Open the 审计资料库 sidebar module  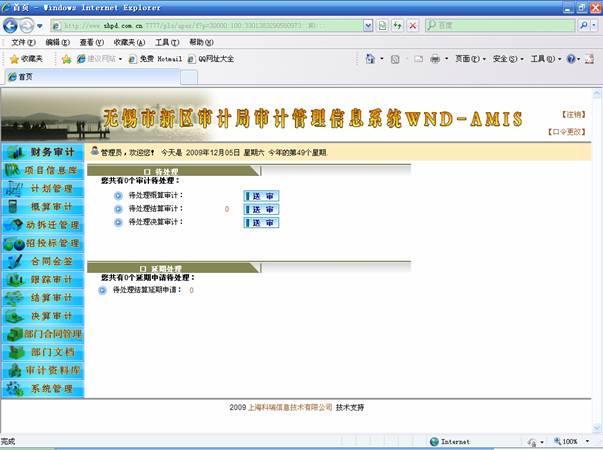(x=43, y=371)
